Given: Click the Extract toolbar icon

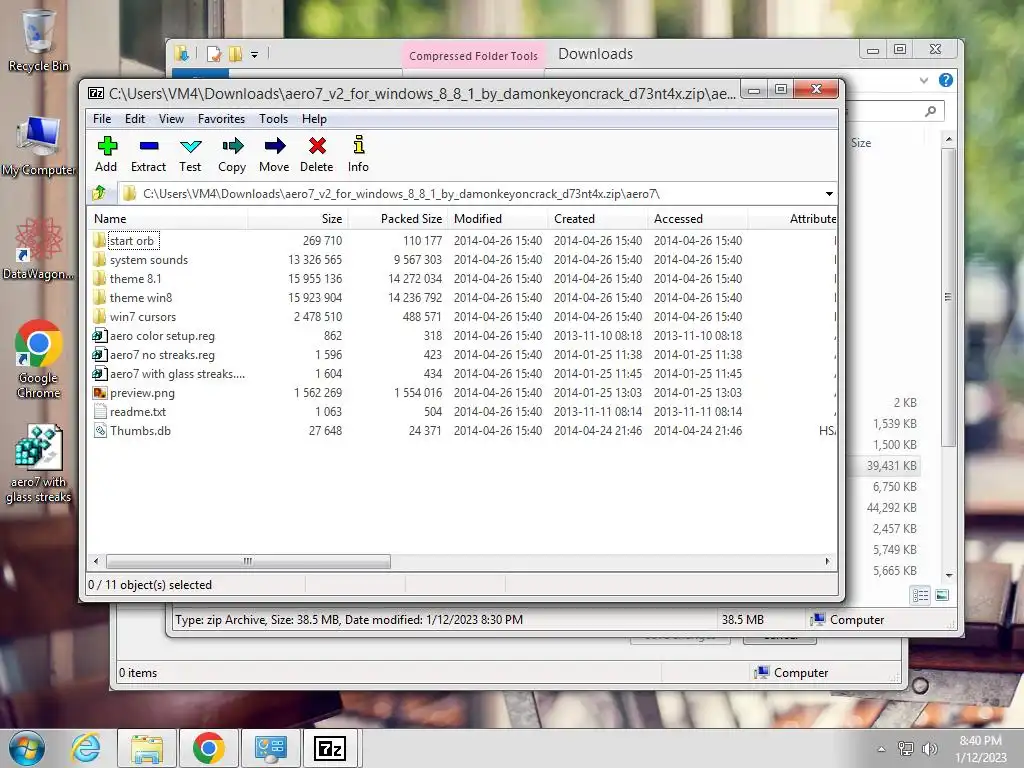Looking at the screenshot, I should [x=148, y=146].
